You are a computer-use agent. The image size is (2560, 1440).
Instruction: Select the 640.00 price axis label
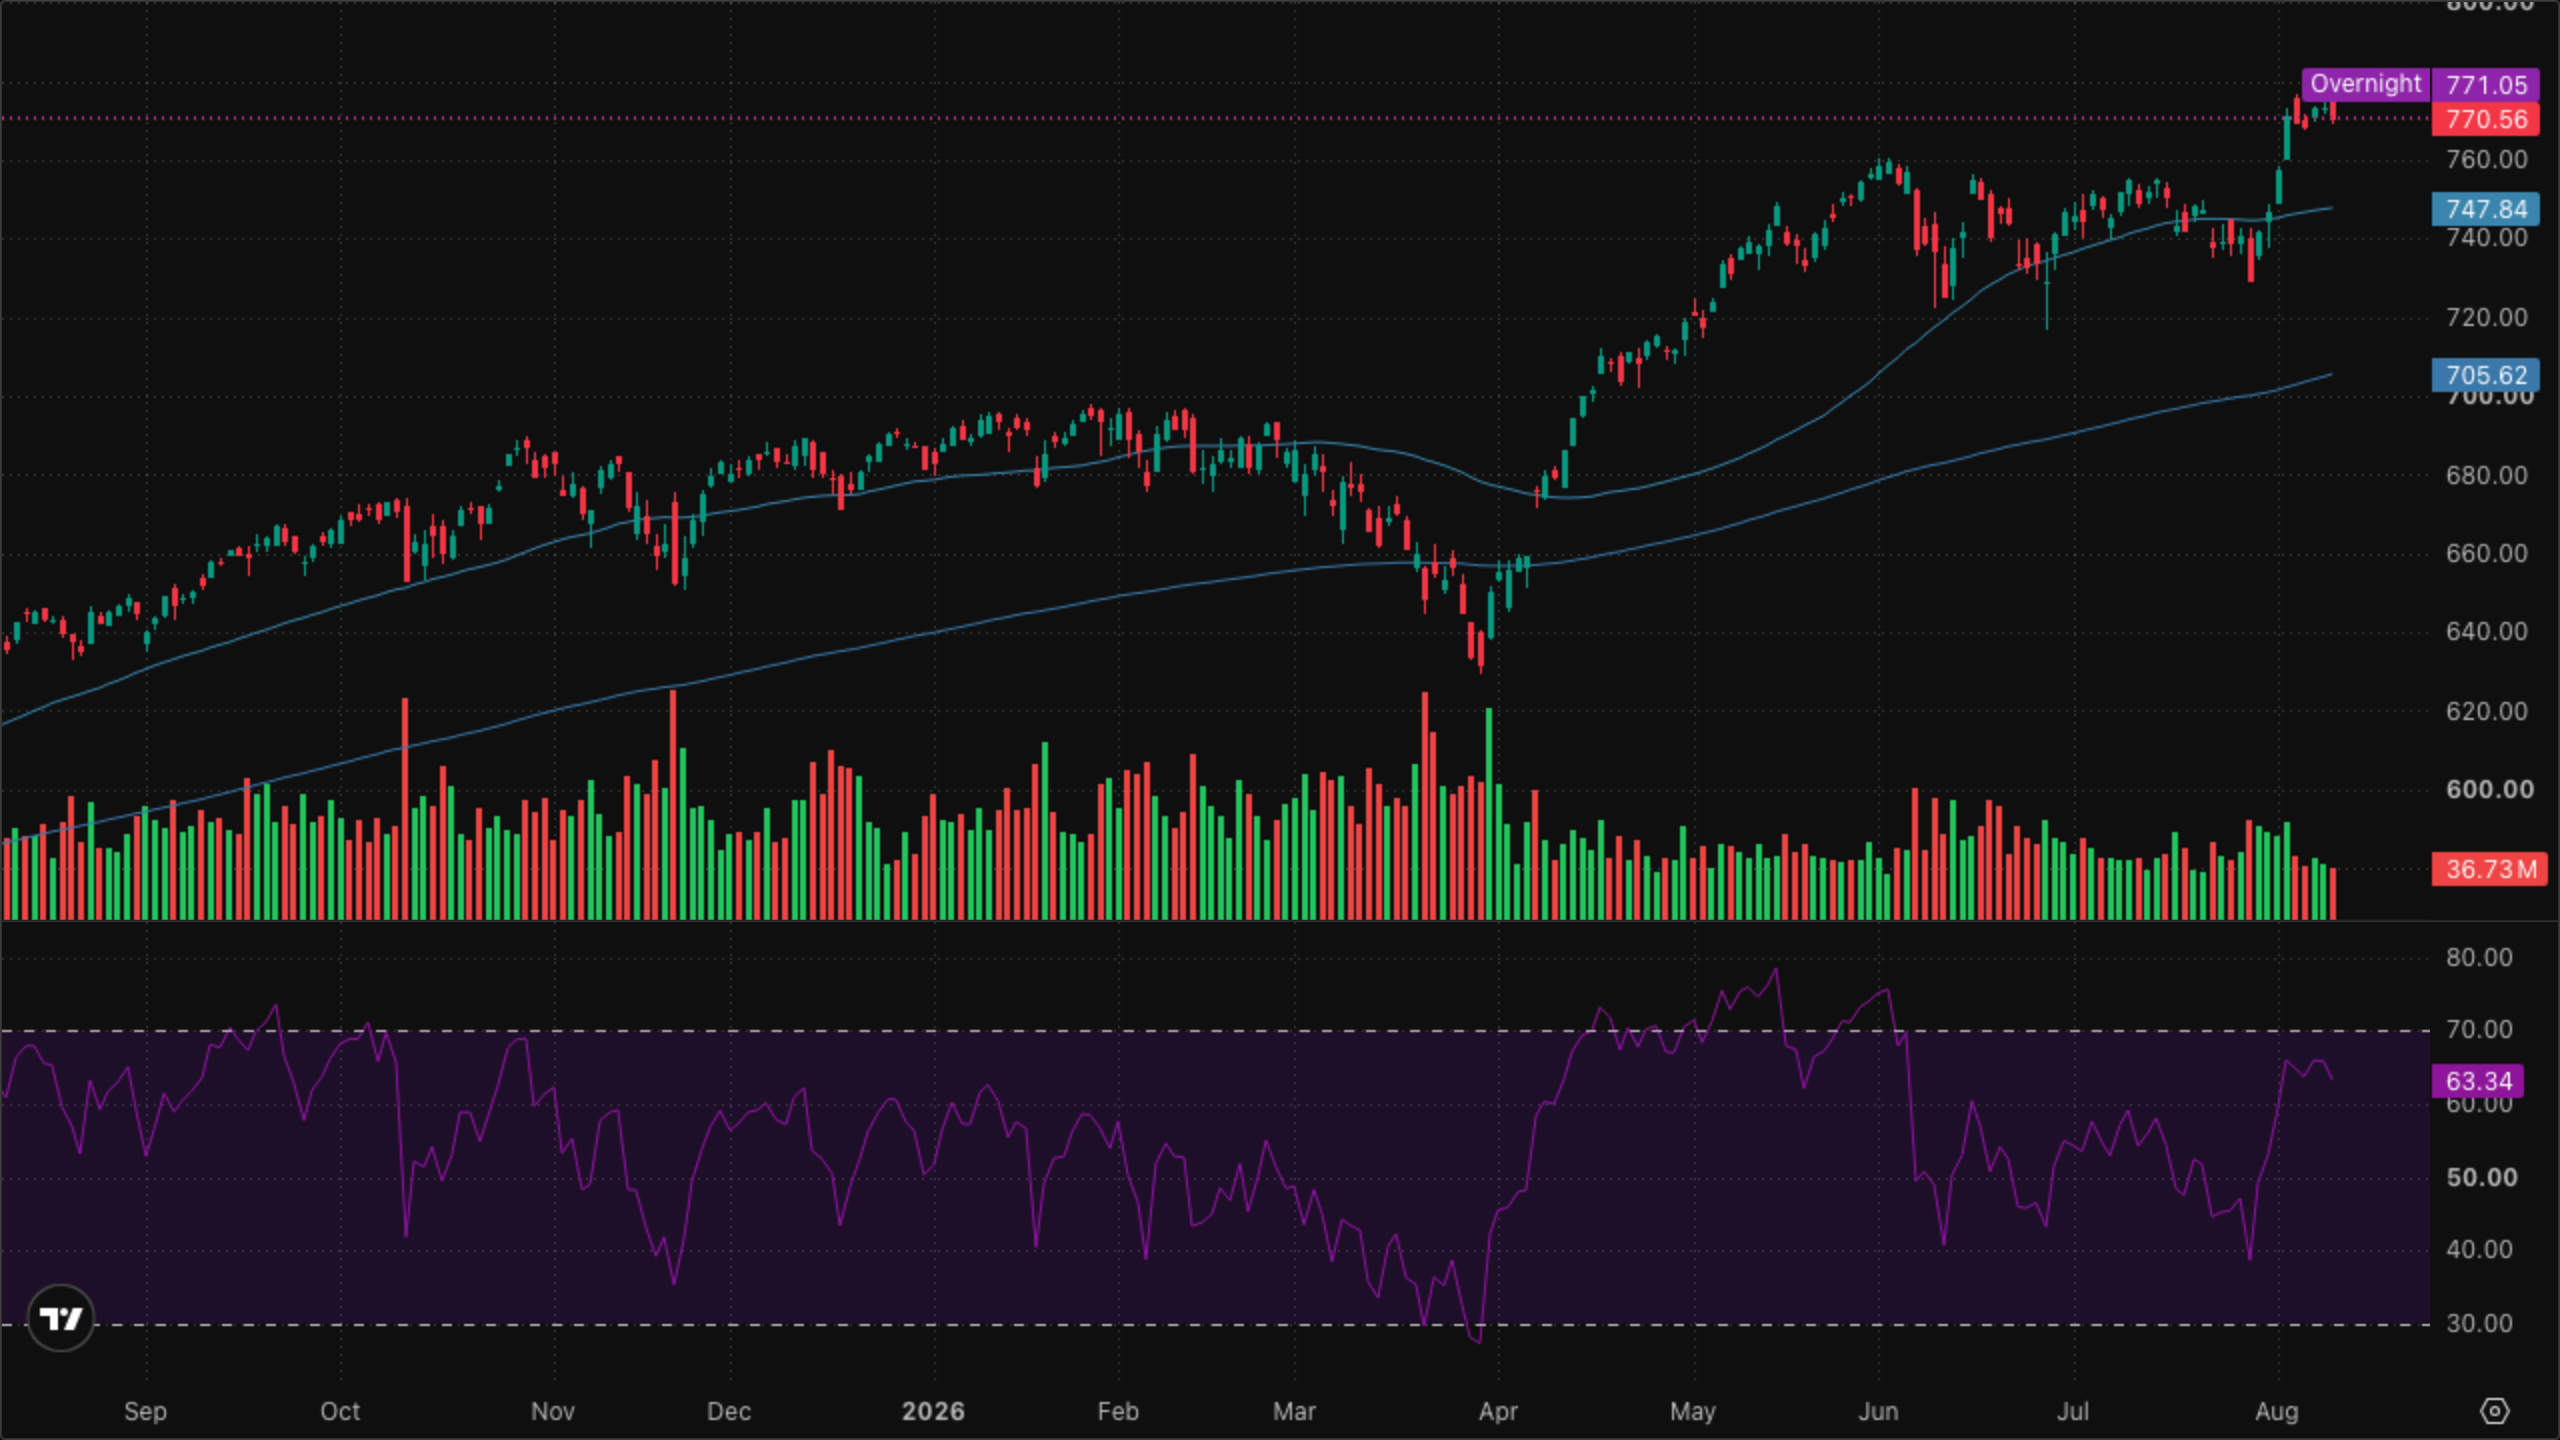tap(2486, 632)
